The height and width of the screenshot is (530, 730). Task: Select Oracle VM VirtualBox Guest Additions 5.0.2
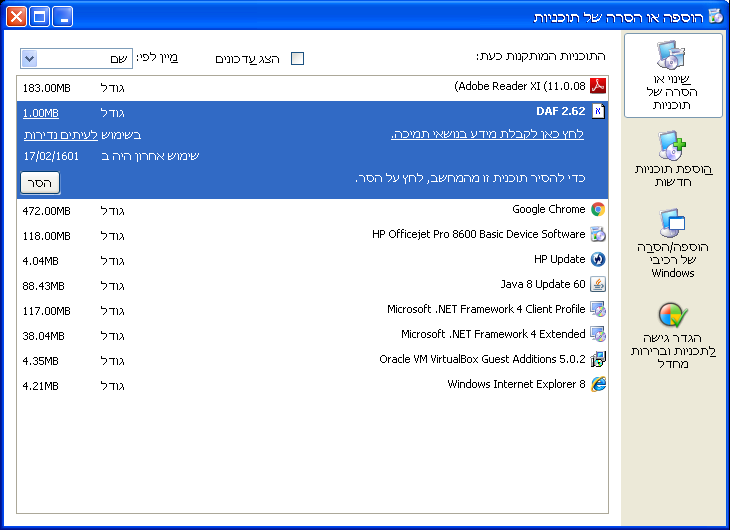(x=312, y=361)
